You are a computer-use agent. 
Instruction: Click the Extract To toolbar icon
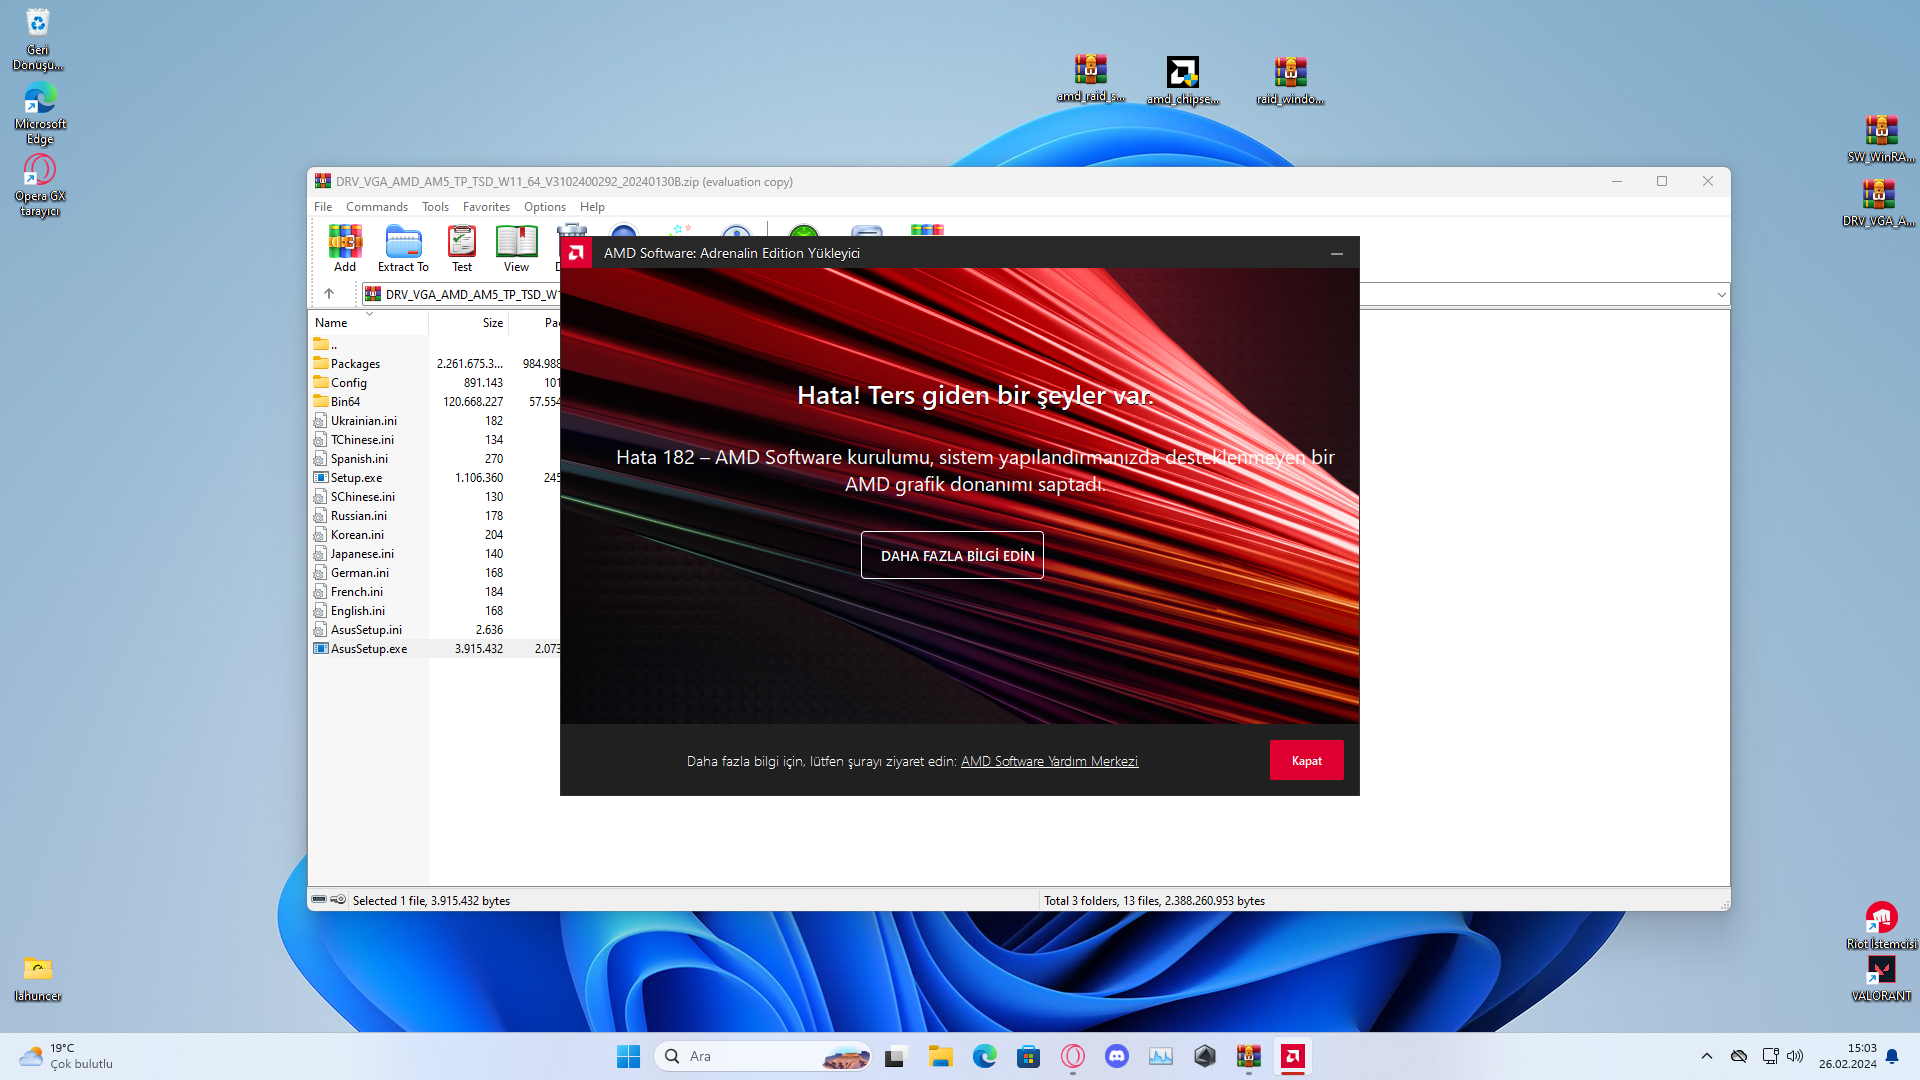[x=403, y=247]
